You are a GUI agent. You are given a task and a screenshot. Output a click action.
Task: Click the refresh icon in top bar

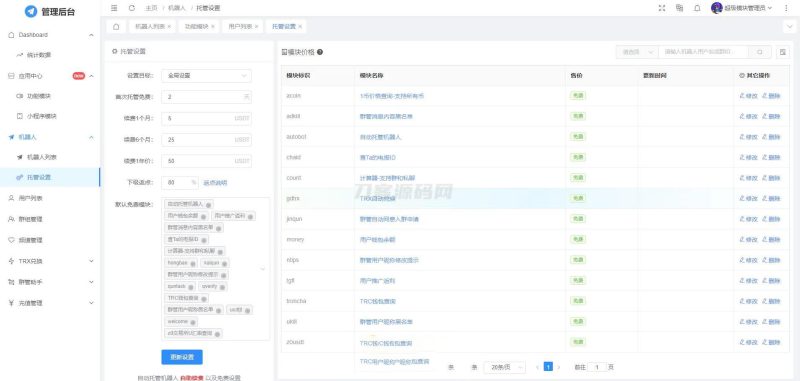[x=132, y=8]
